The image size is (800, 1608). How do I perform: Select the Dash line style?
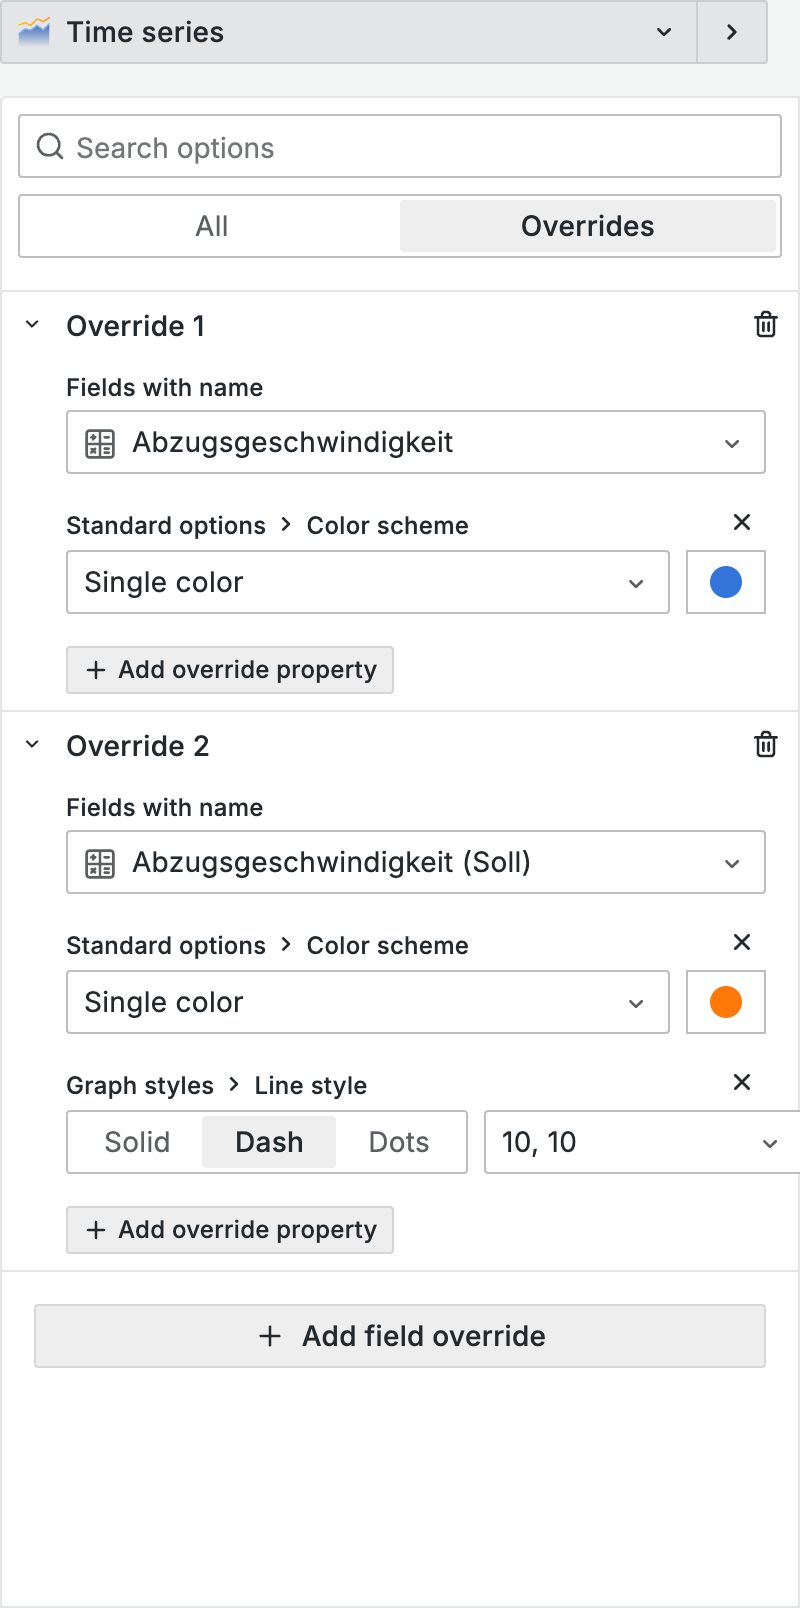(x=269, y=1142)
